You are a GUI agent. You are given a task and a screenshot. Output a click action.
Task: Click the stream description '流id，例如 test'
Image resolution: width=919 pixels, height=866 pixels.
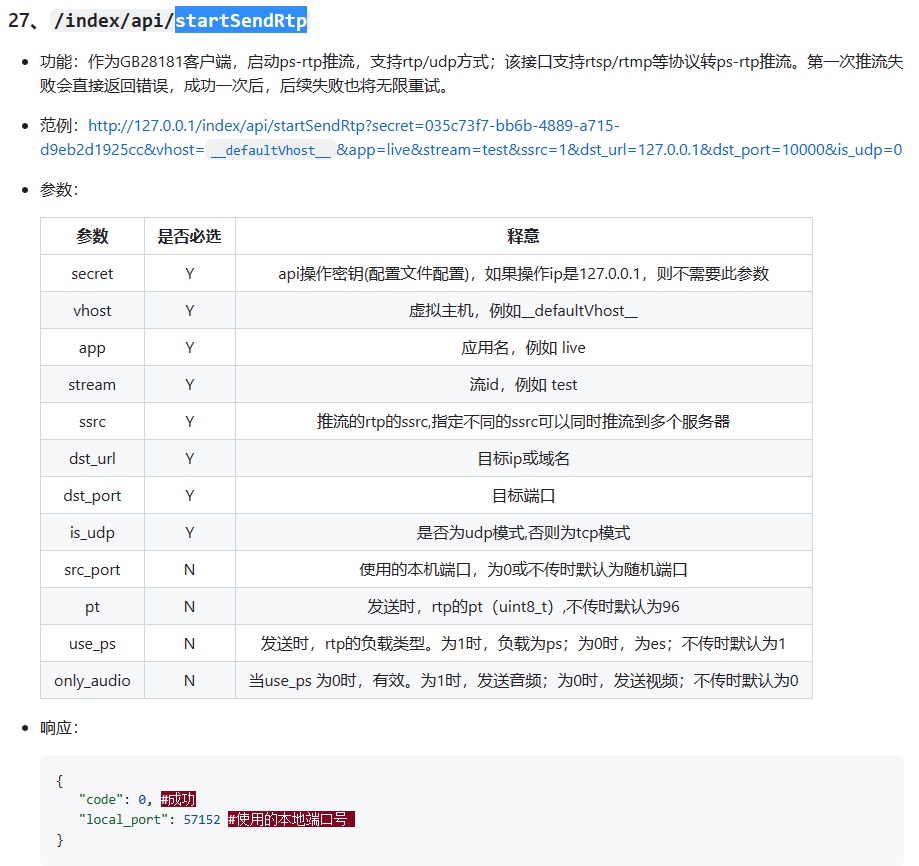tap(523, 384)
